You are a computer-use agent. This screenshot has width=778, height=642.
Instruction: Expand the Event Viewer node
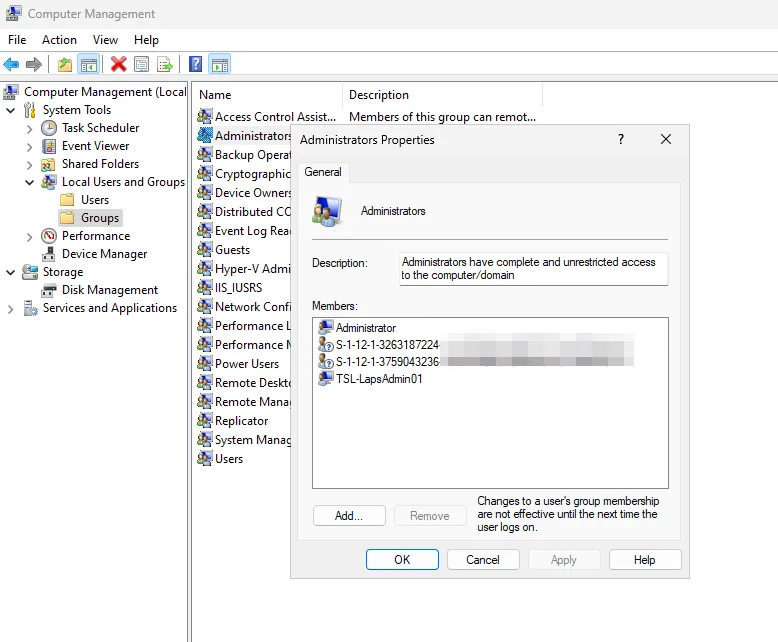(x=29, y=147)
